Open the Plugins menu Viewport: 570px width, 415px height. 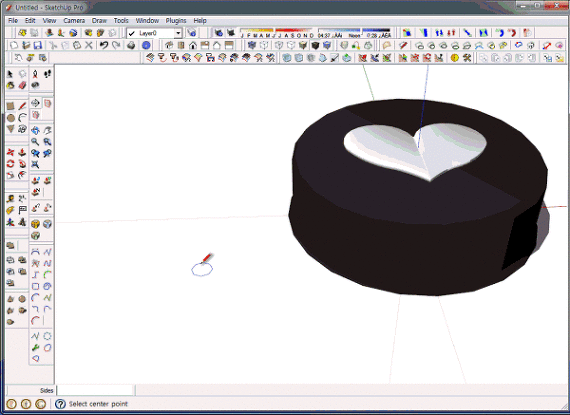pyautogui.click(x=176, y=21)
